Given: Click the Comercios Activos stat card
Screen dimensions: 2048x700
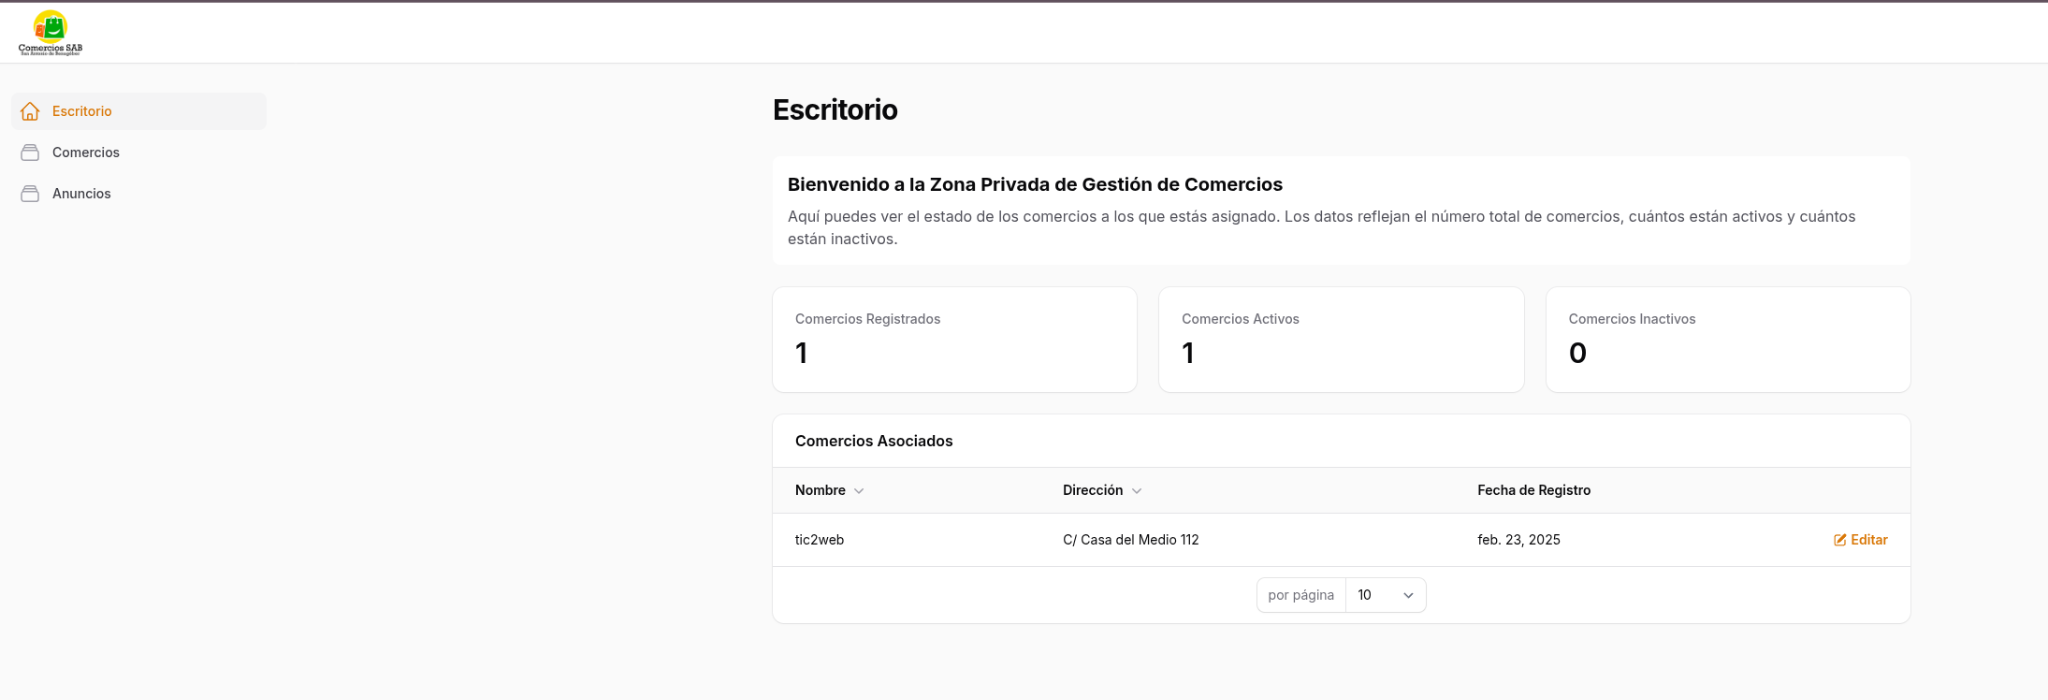Looking at the screenshot, I should pyautogui.click(x=1340, y=339).
